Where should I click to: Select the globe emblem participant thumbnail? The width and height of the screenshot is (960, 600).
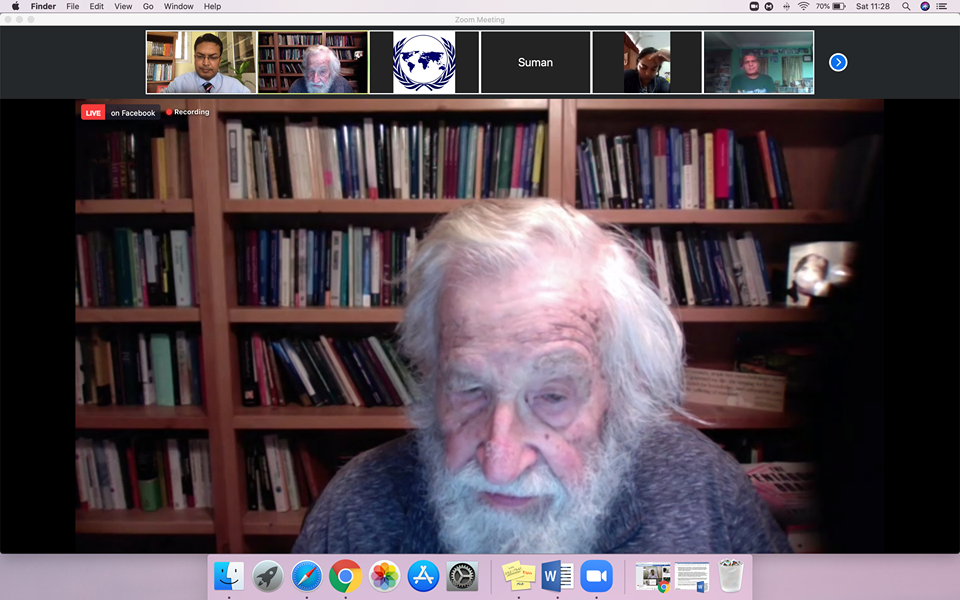[424, 62]
